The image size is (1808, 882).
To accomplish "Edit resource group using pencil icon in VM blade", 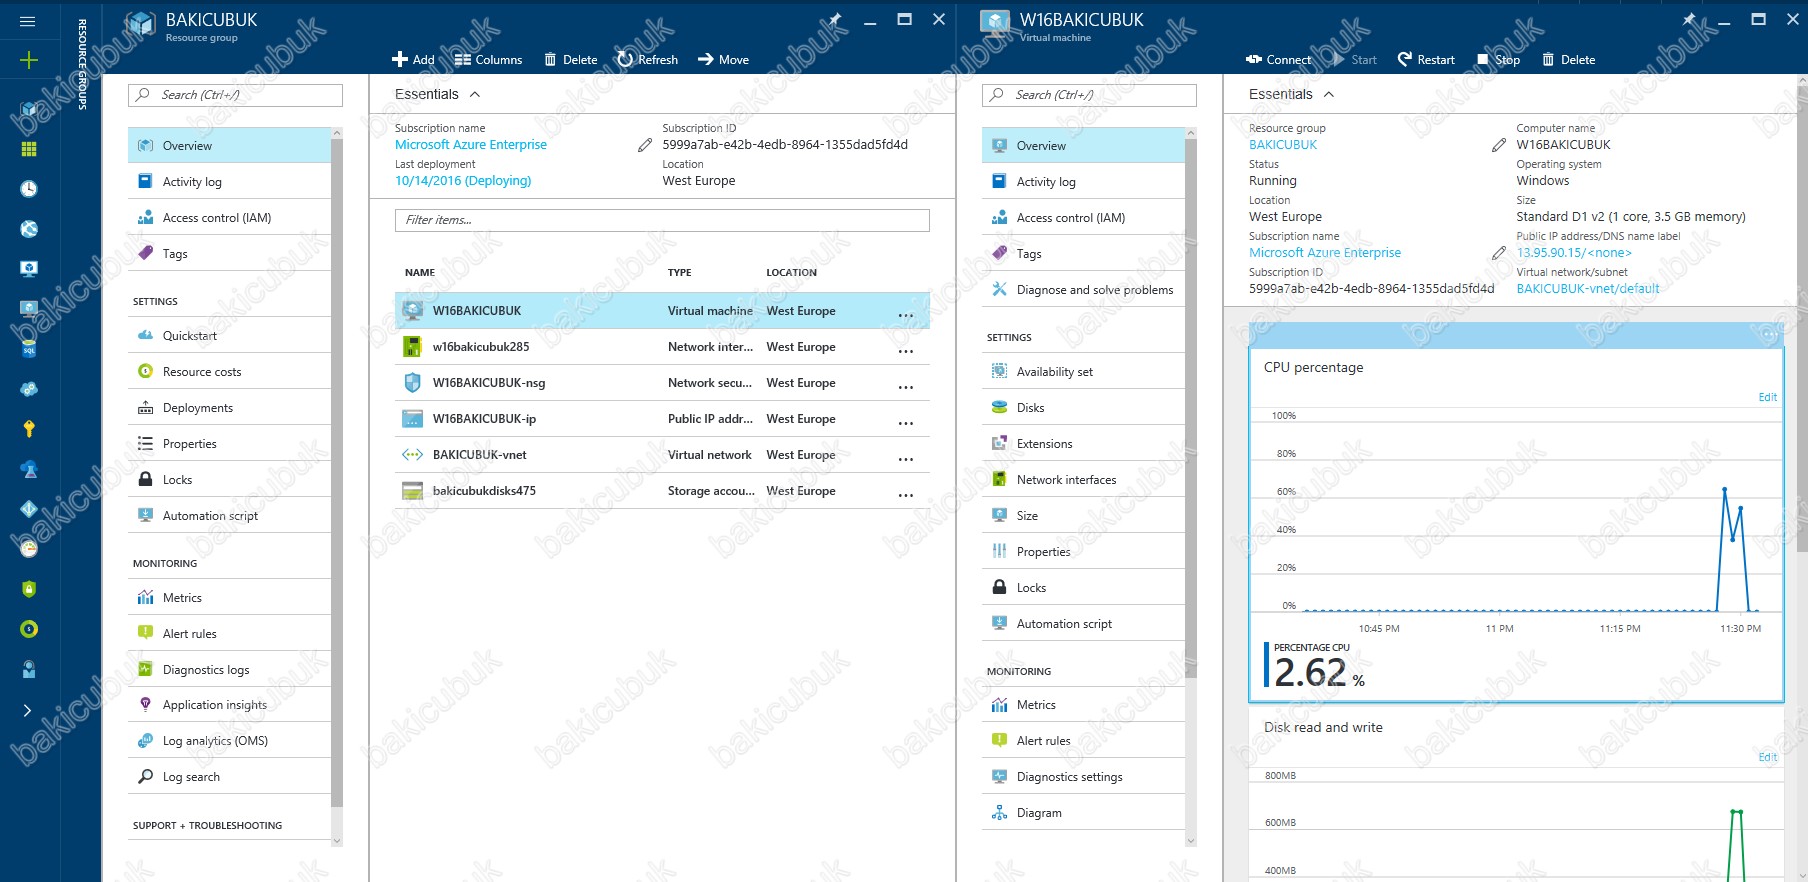I will [1499, 145].
